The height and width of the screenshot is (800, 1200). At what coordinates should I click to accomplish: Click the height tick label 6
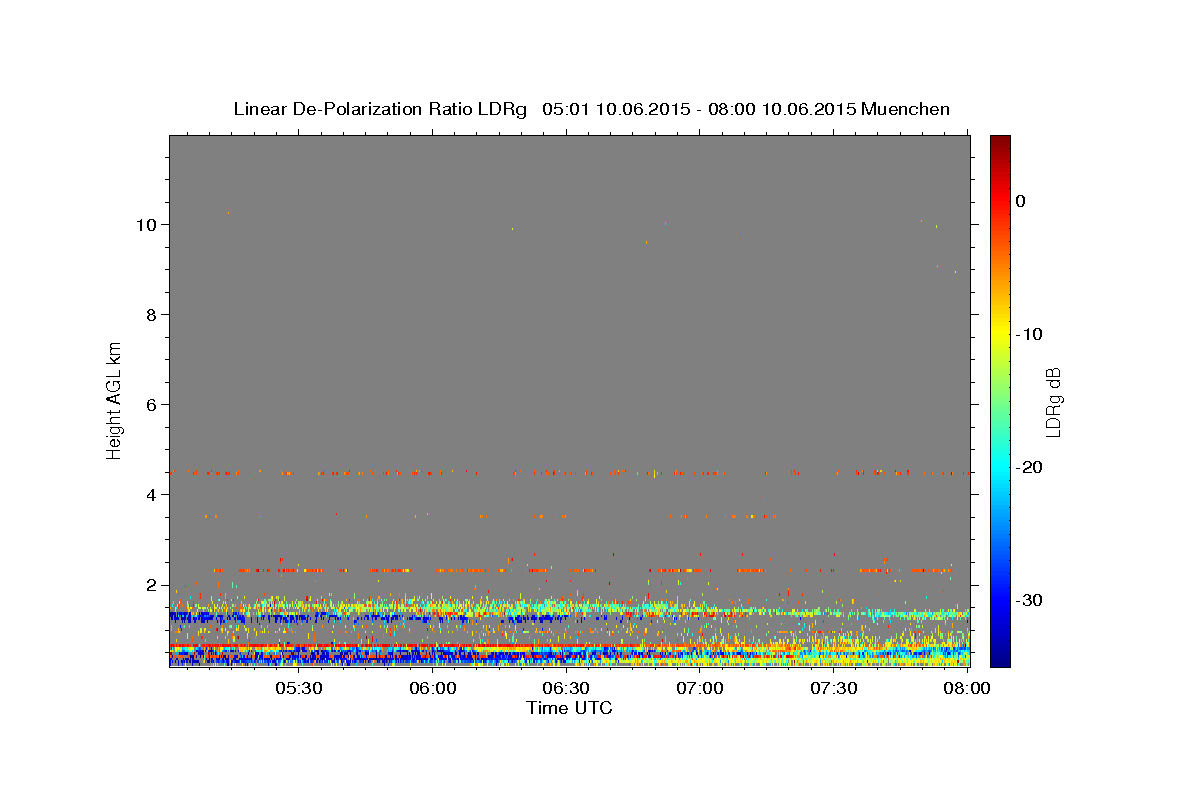point(152,404)
